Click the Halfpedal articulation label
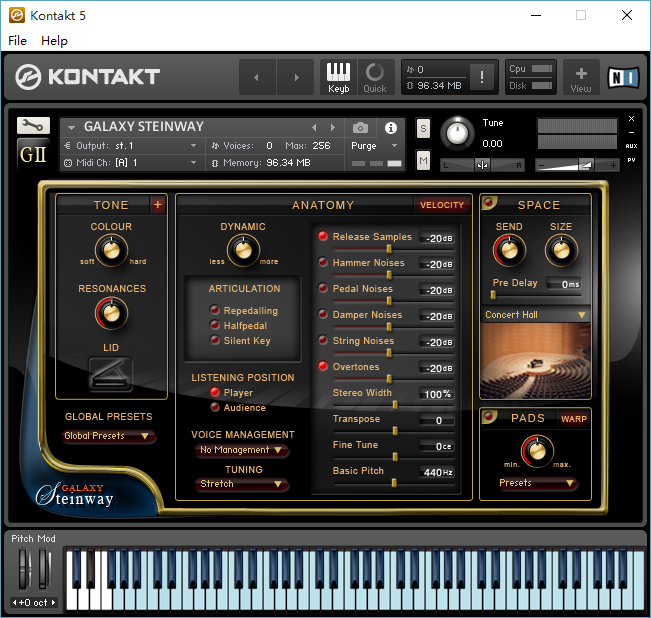Screen dimensions: 651x618 coord(245,326)
